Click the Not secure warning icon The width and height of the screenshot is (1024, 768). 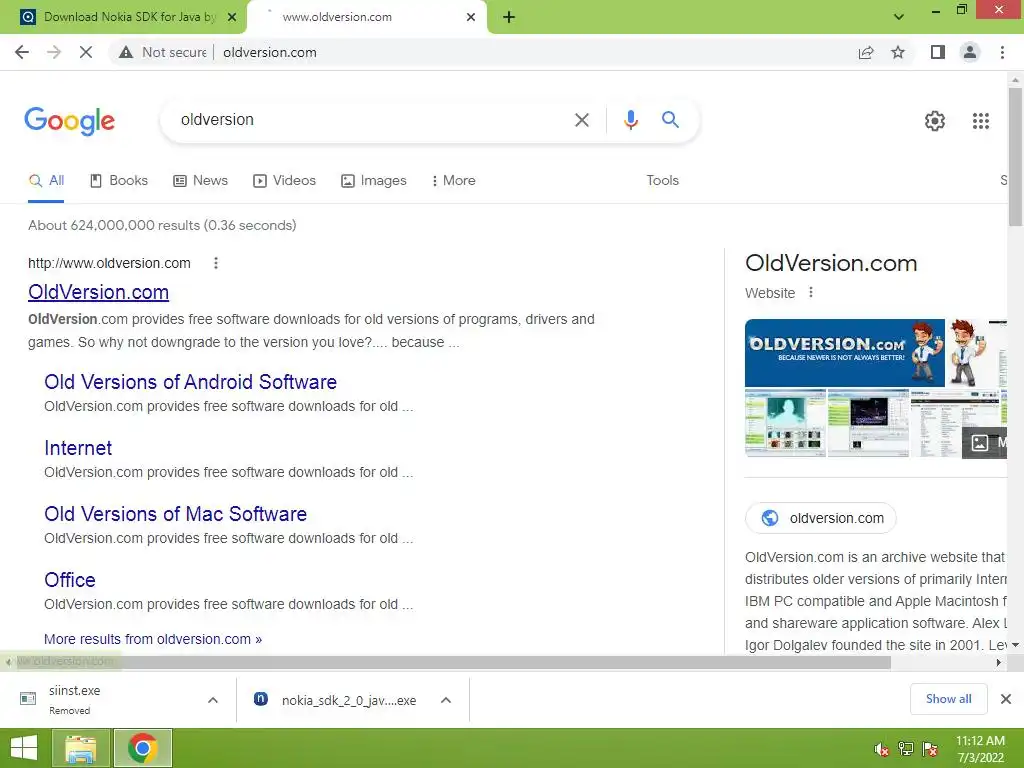[126, 52]
